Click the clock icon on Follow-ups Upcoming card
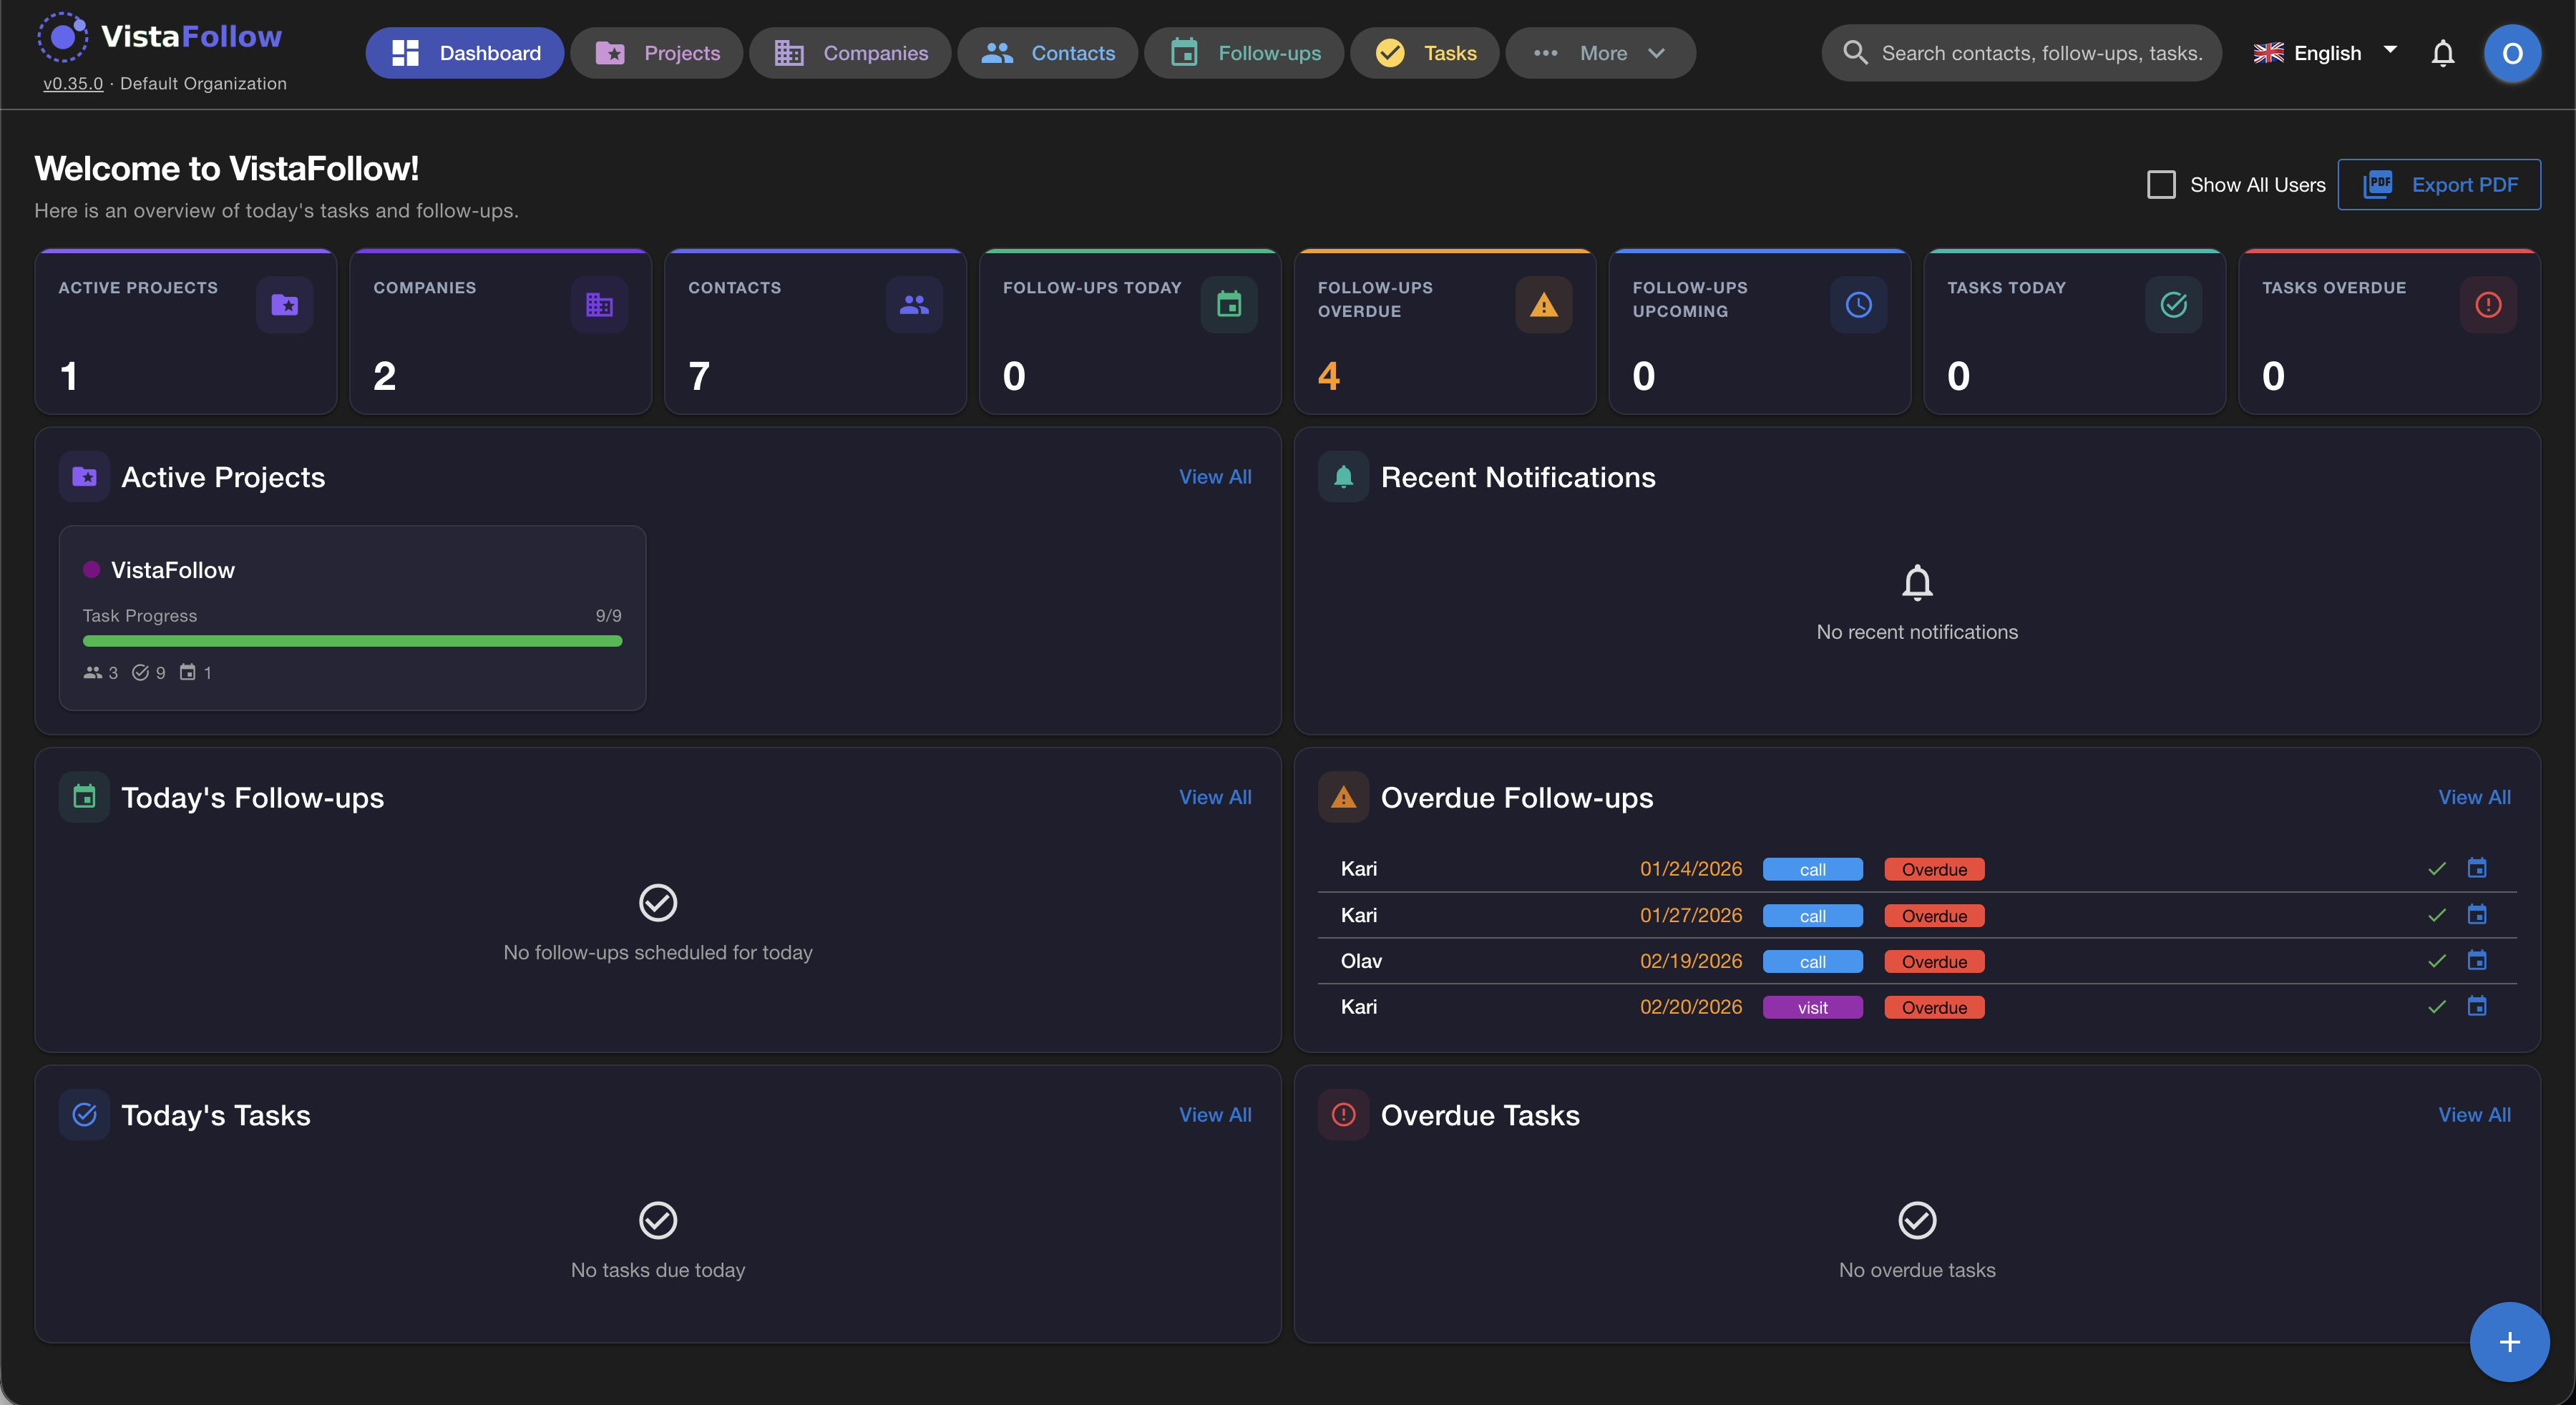Viewport: 2576px width, 1405px height. 1858,304
